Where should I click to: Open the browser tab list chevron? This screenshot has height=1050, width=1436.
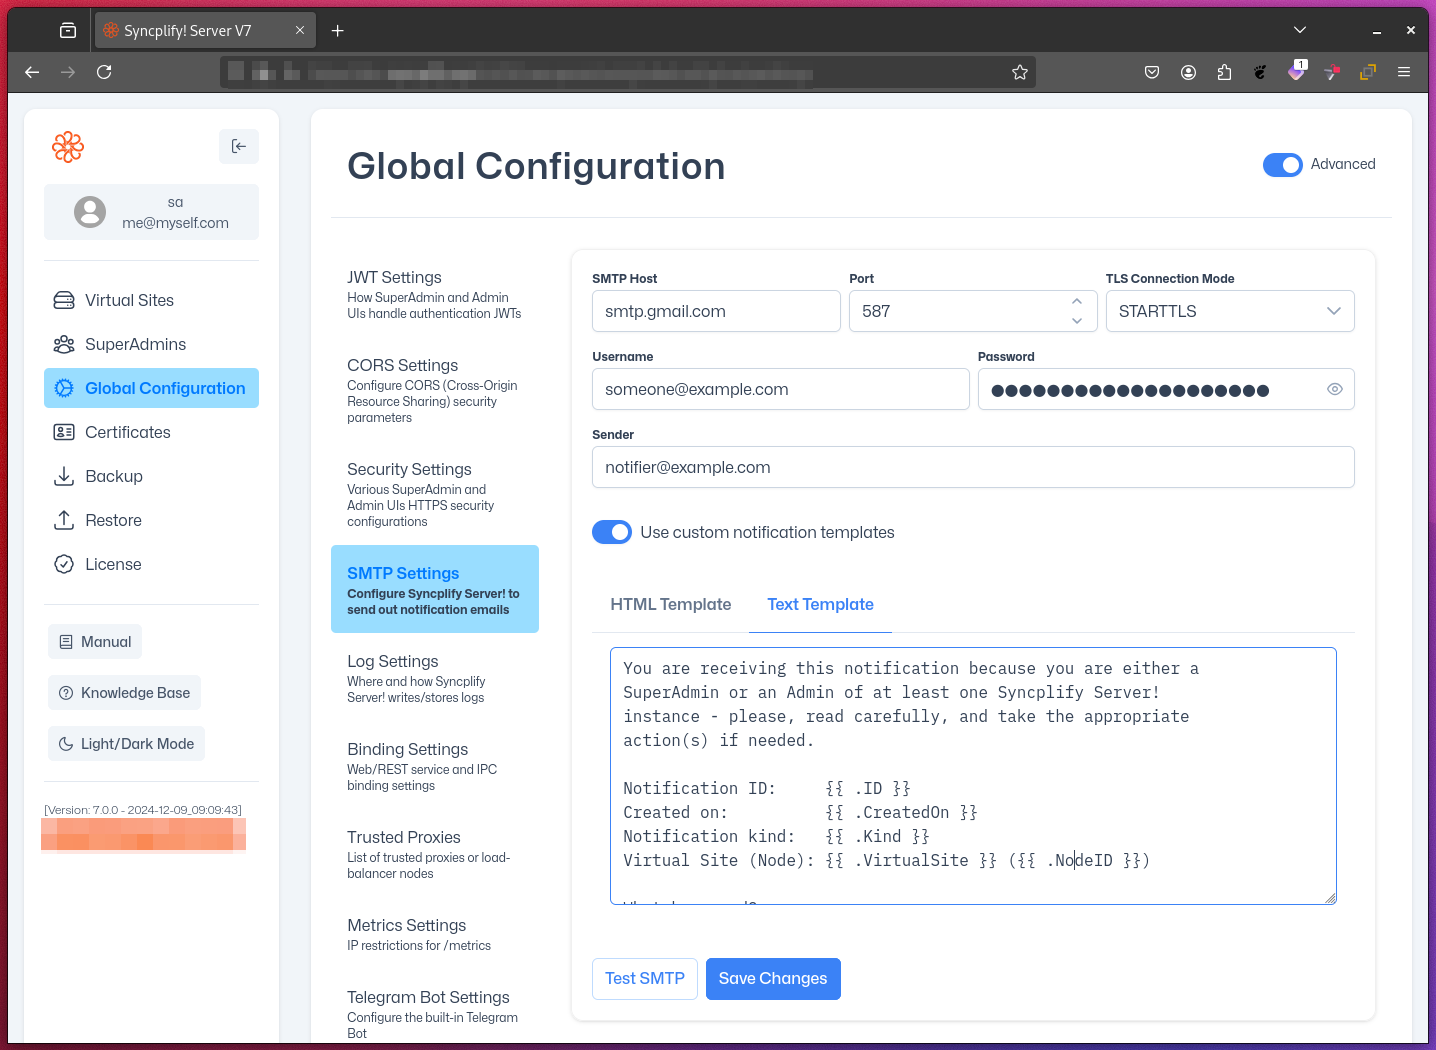[x=1299, y=30]
